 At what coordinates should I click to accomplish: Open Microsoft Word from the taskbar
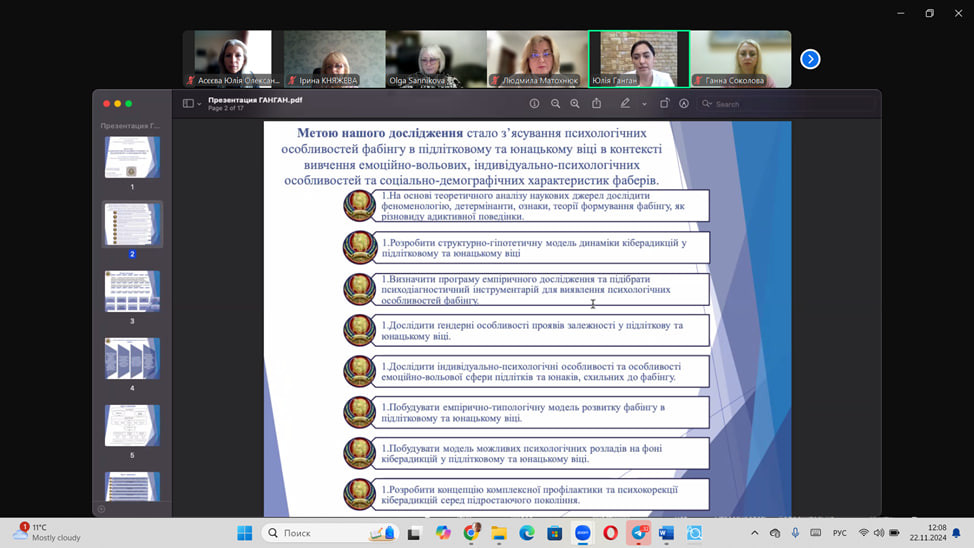coord(666,533)
